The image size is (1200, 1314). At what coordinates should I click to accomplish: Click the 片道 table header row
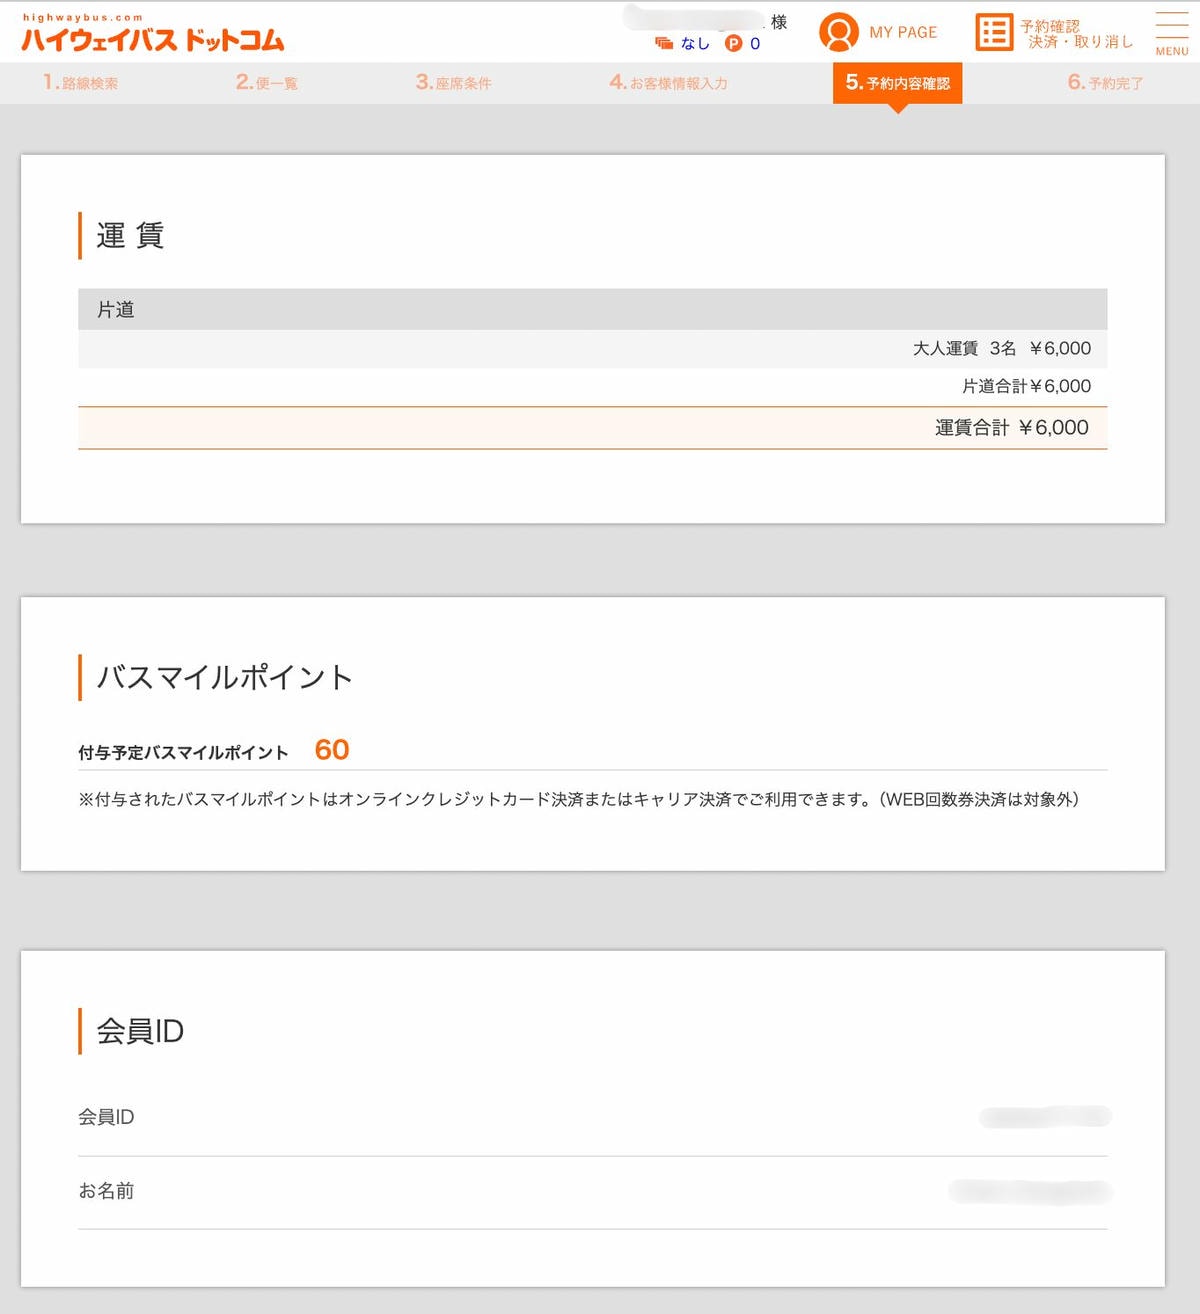pyautogui.click(x=592, y=309)
